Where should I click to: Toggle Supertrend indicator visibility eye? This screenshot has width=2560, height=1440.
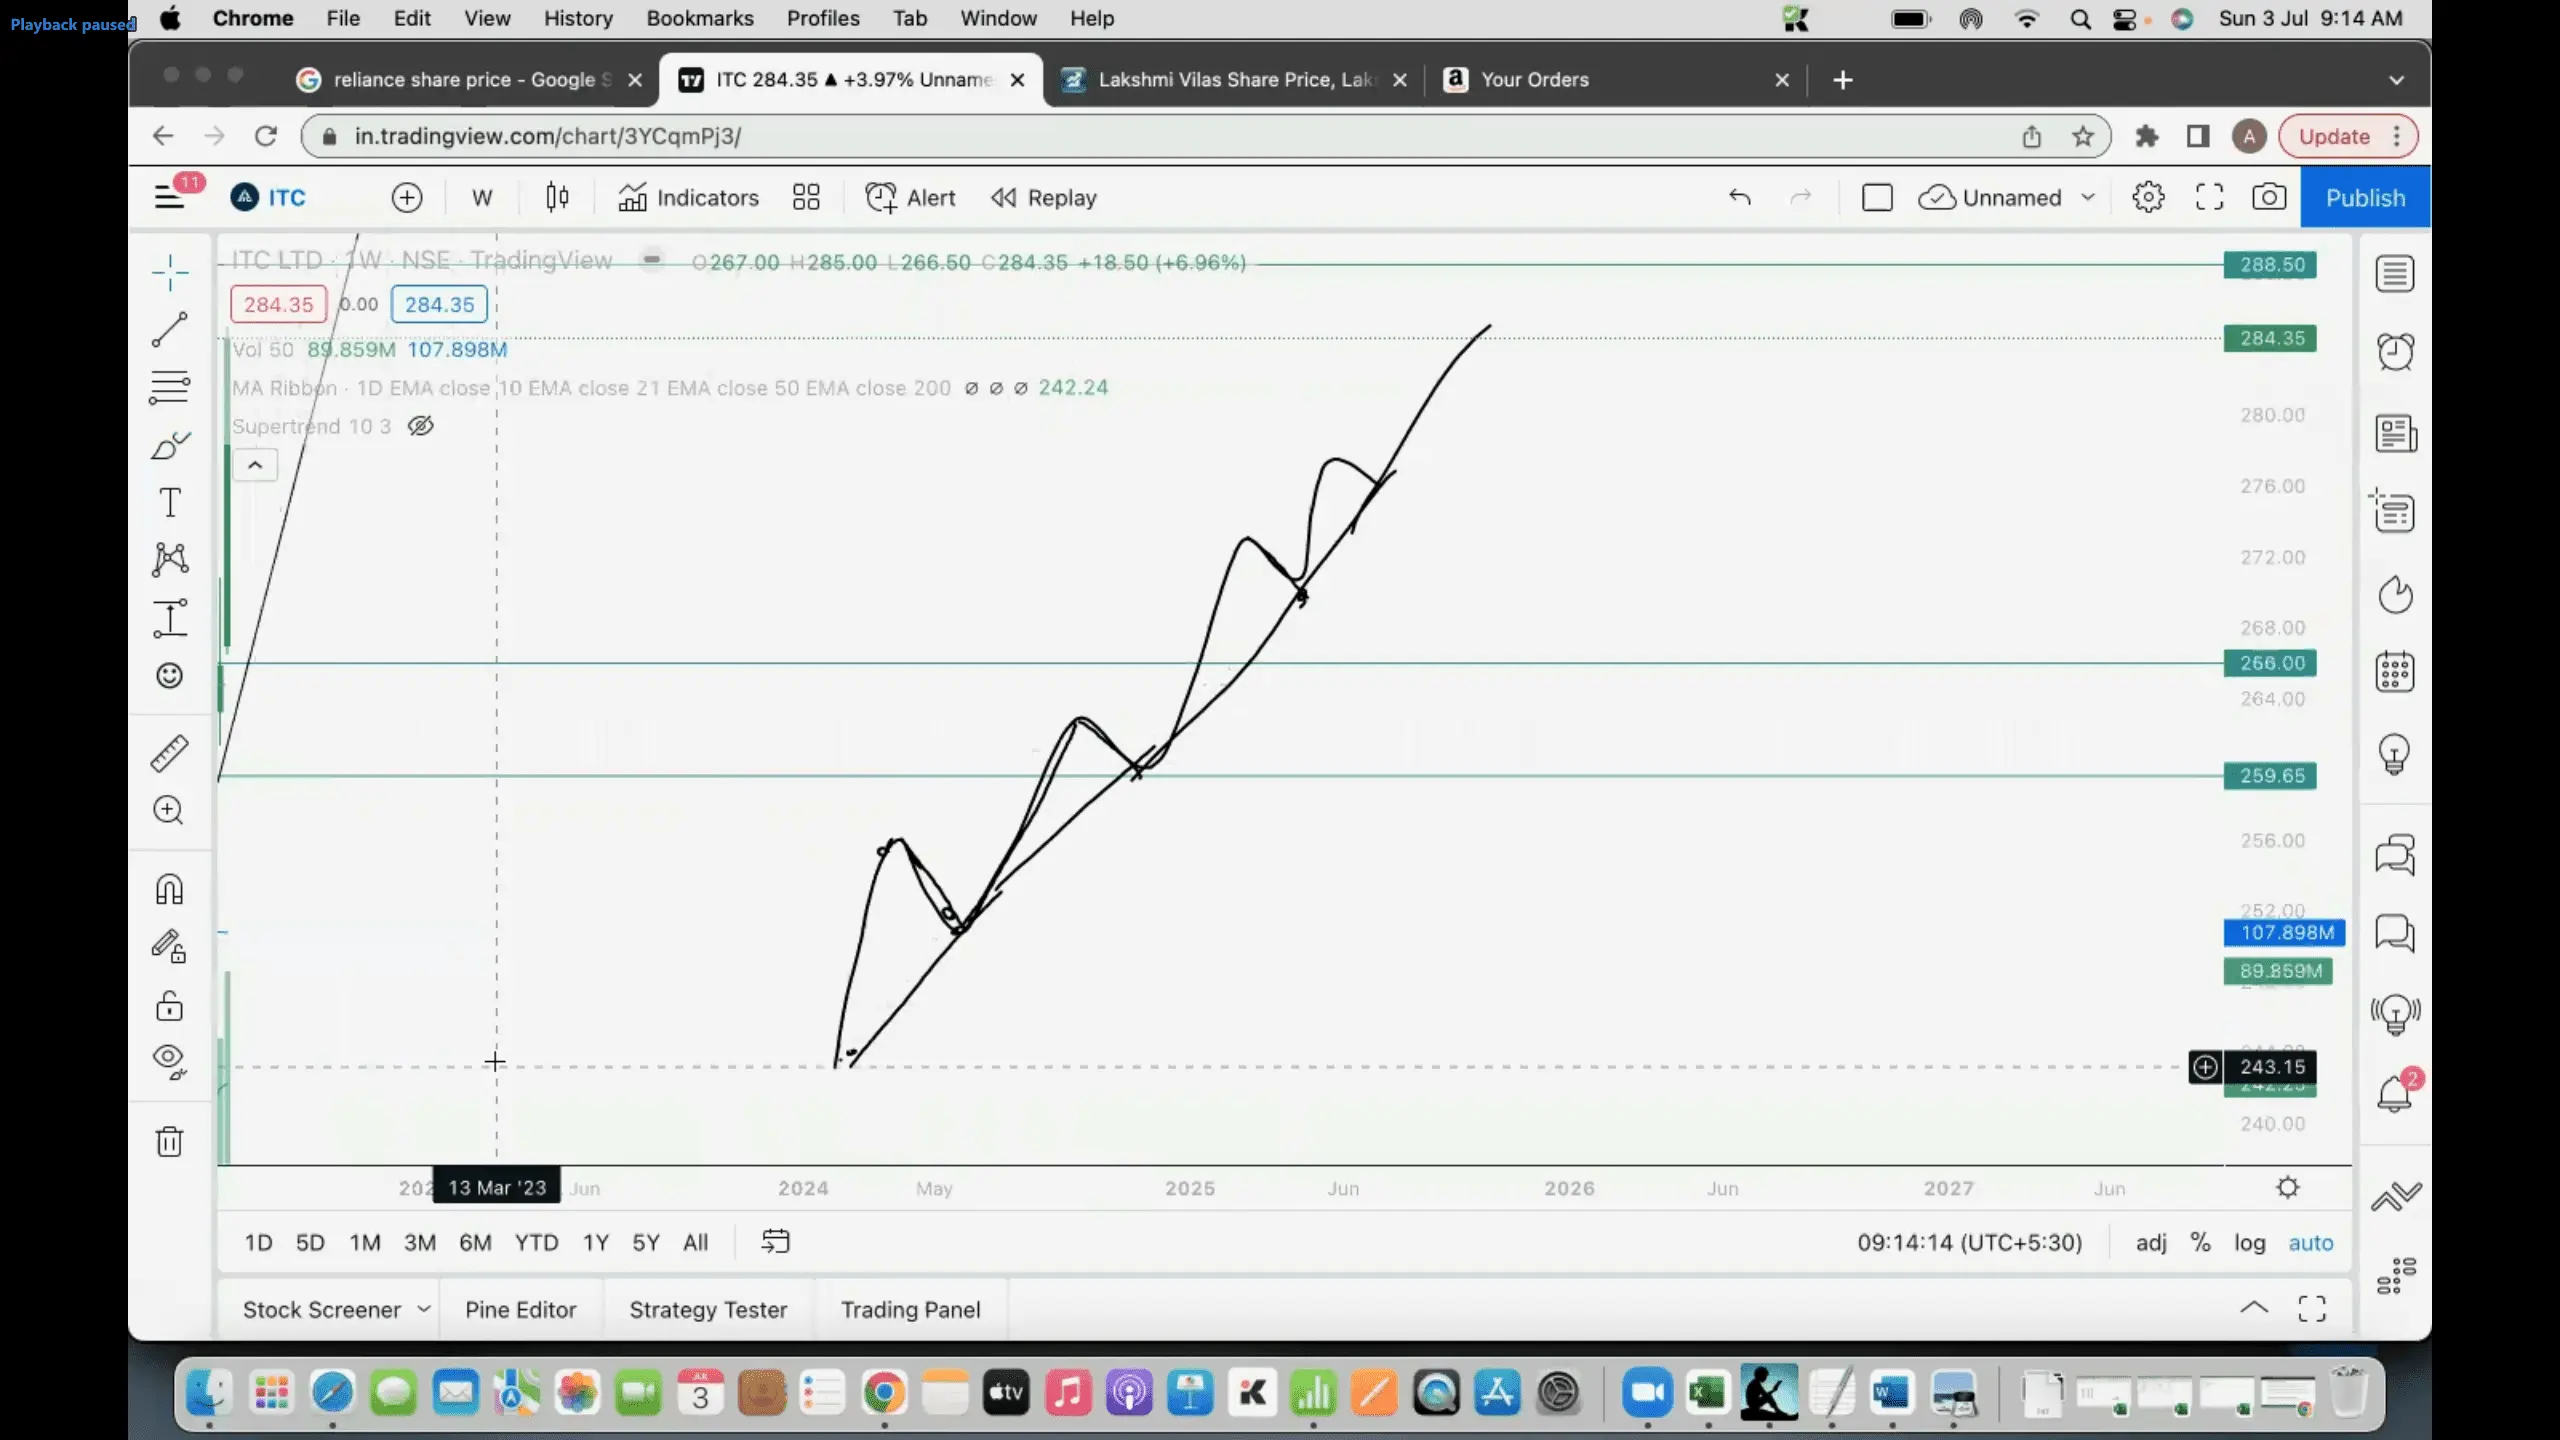[x=421, y=426]
